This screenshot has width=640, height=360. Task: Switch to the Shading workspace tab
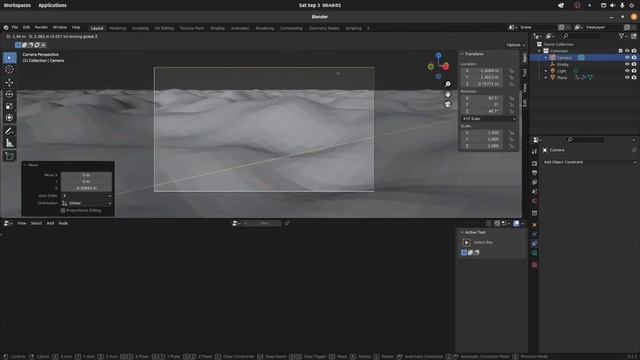point(217,28)
